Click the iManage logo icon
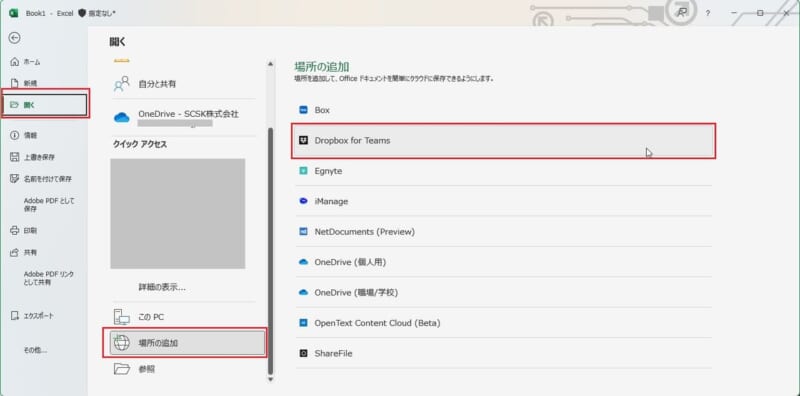 click(304, 201)
